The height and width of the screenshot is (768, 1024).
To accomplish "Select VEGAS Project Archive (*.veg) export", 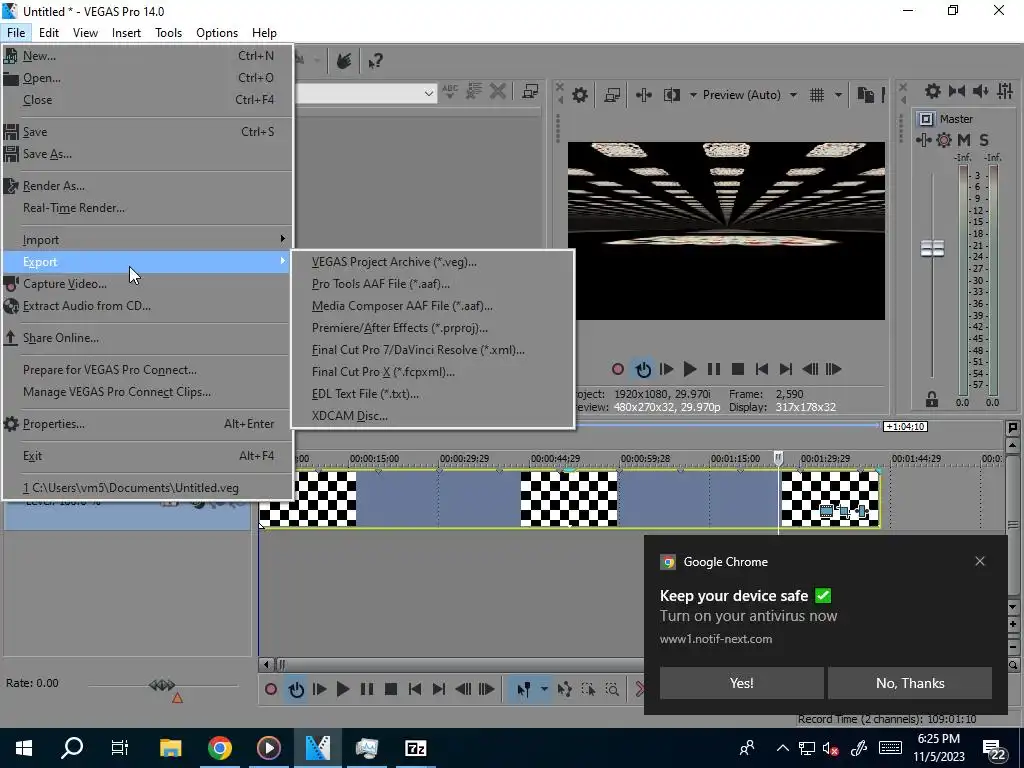I will pyautogui.click(x=394, y=262).
